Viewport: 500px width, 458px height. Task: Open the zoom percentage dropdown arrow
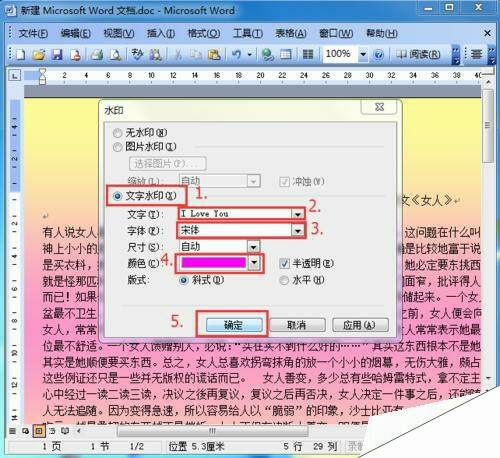click(363, 54)
